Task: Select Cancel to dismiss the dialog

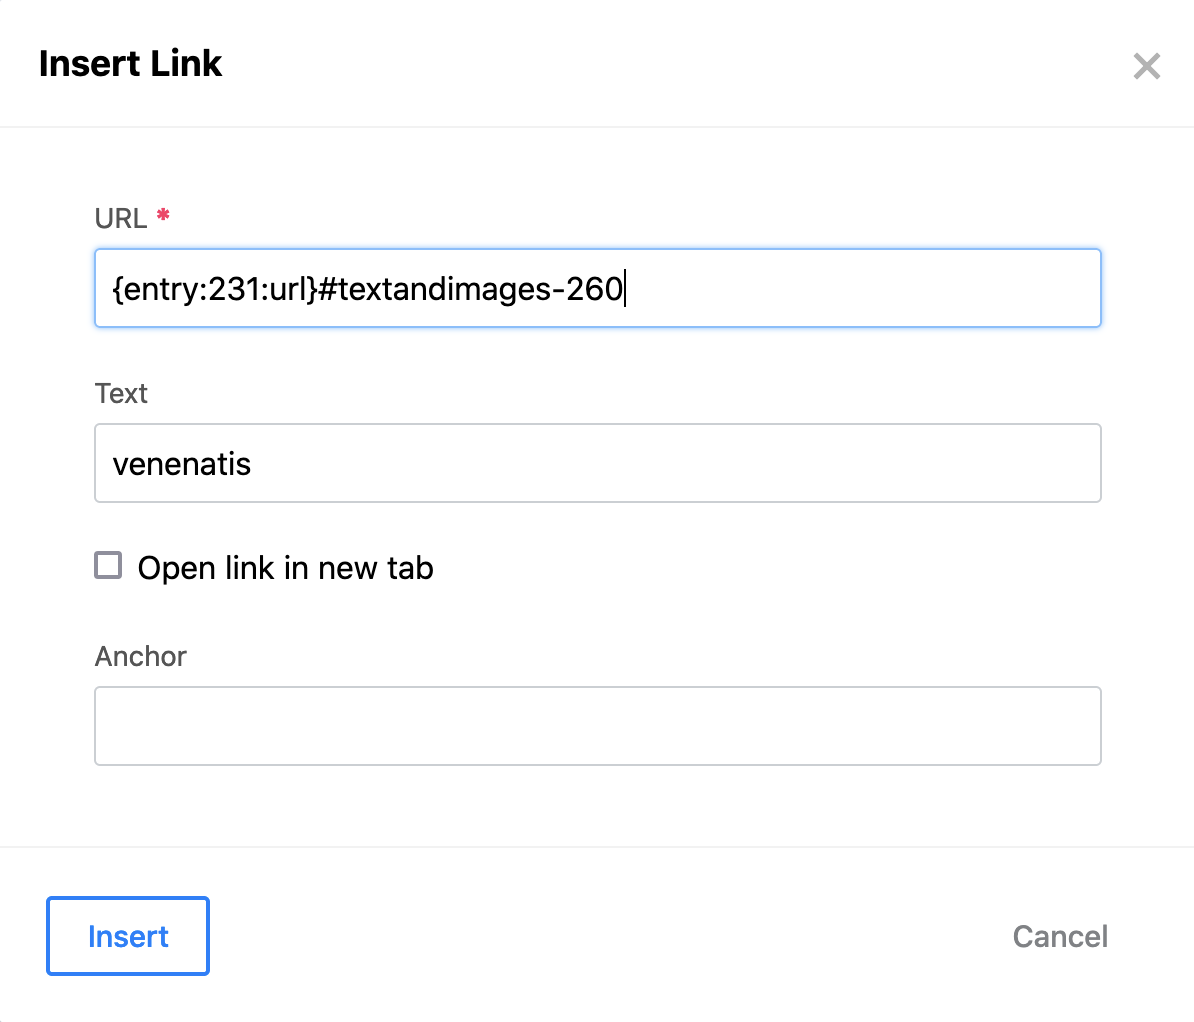Action: point(1060,936)
